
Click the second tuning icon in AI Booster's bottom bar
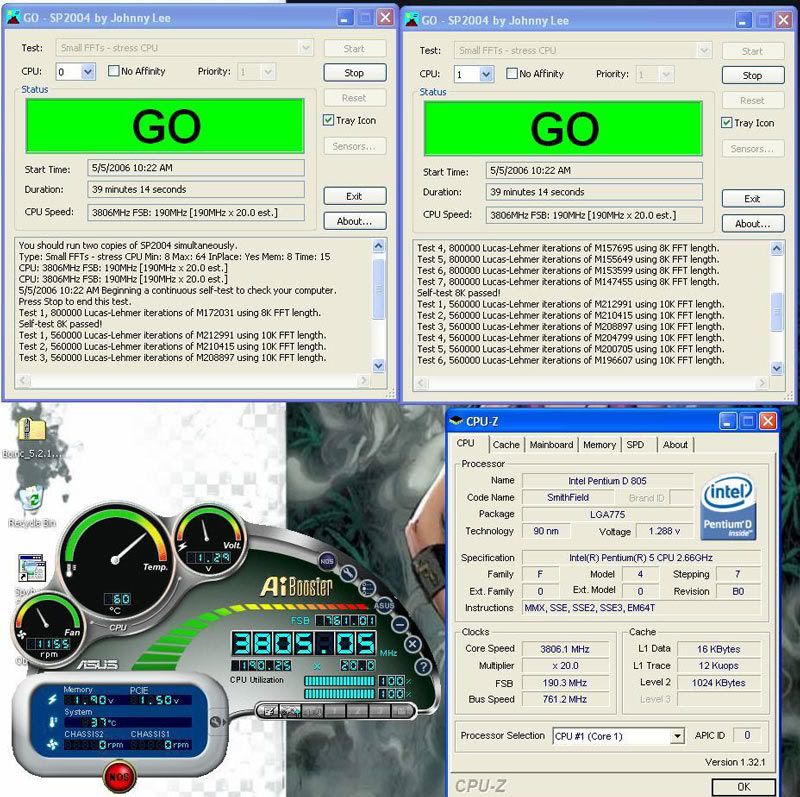tap(291, 711)
